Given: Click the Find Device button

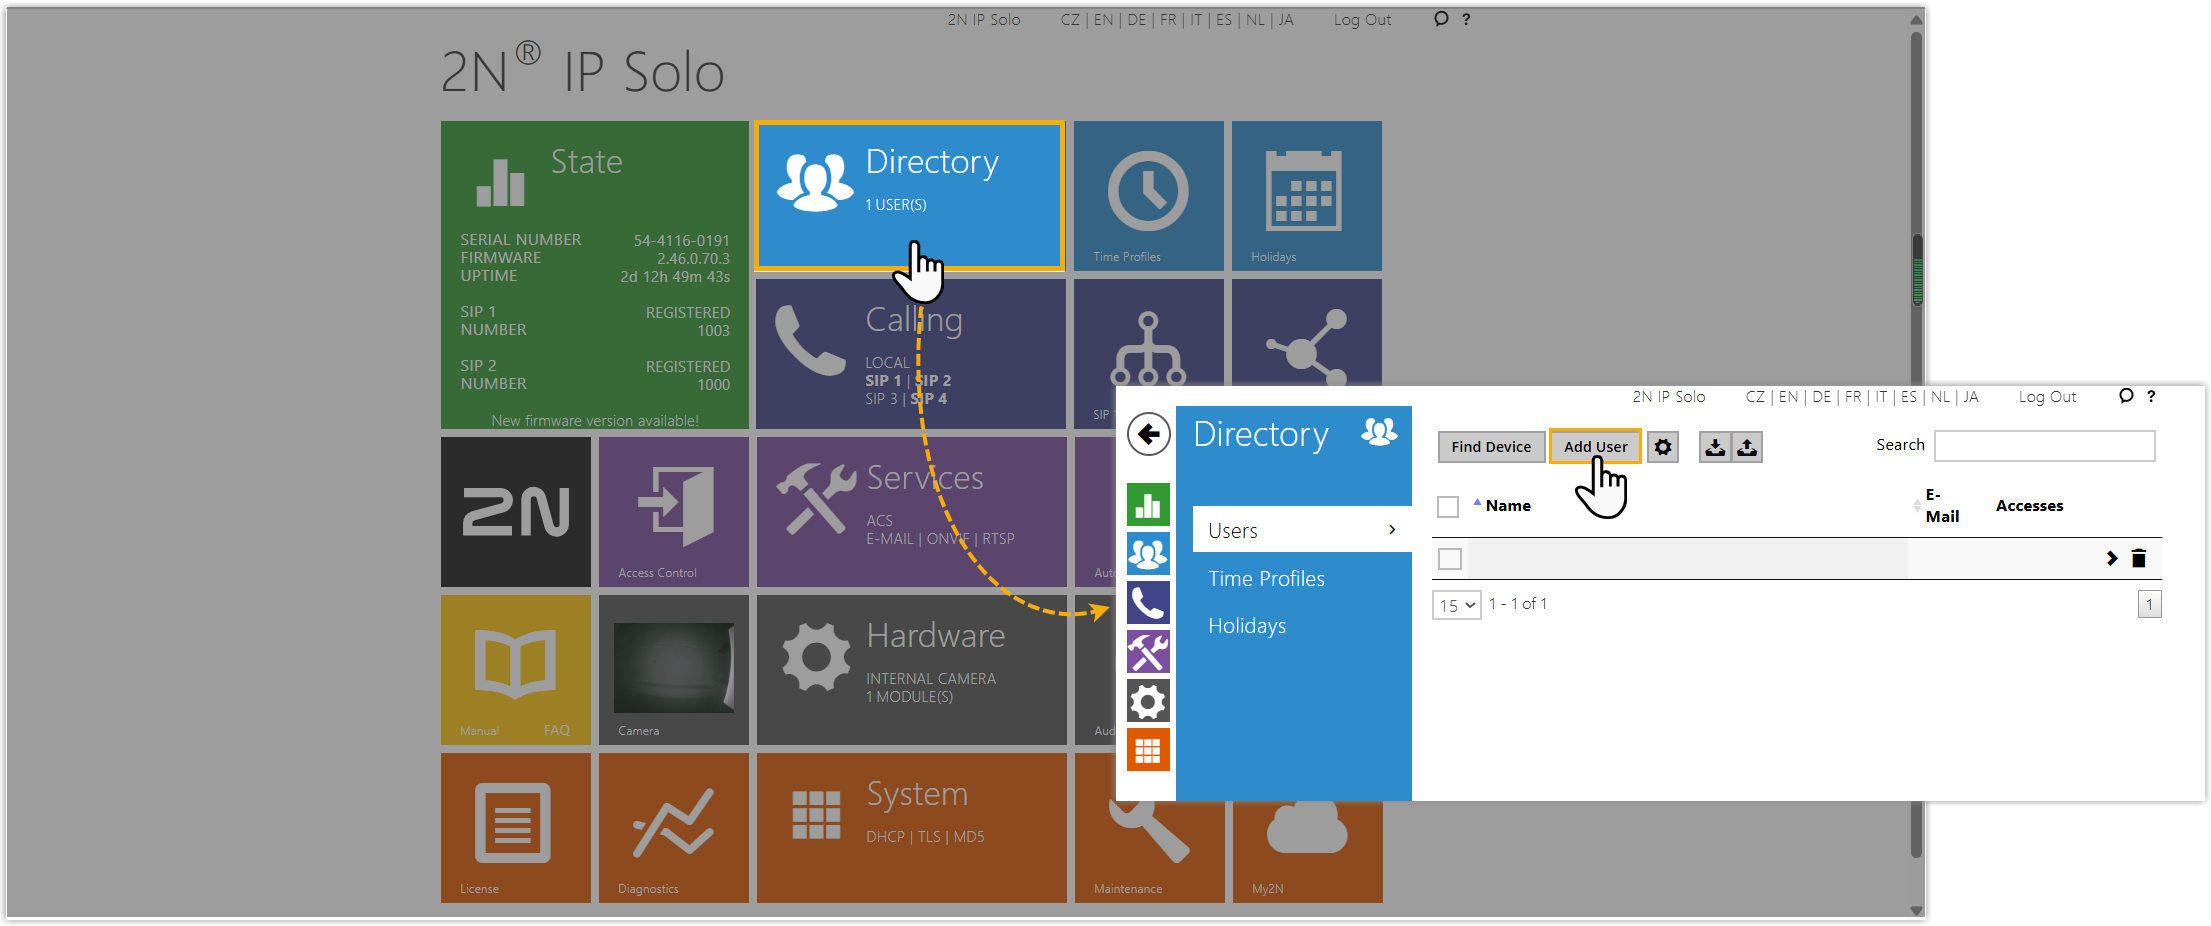Looking at the screenshot, I should coord(1490,447).
